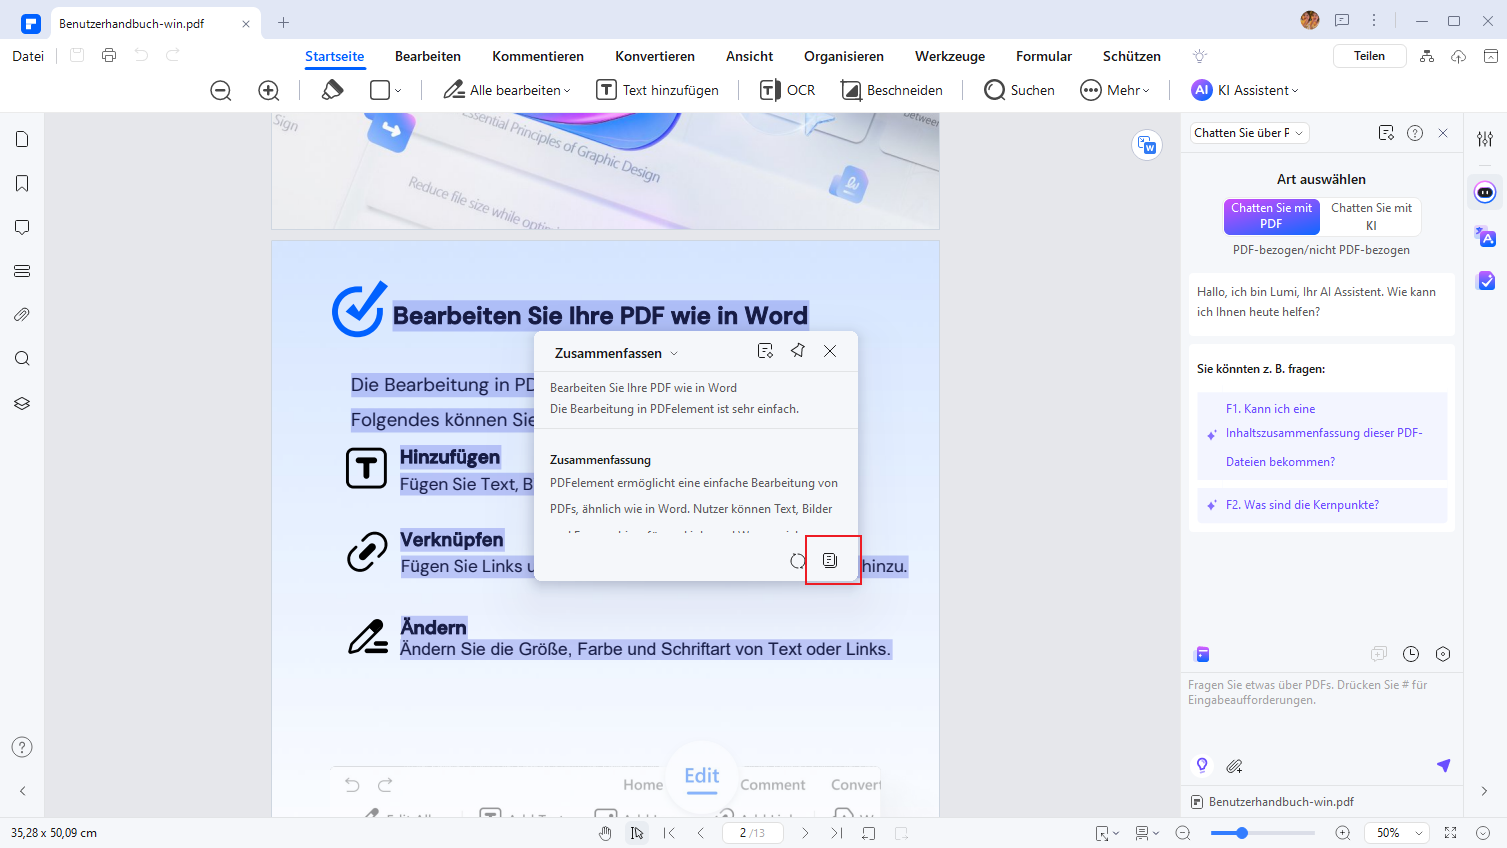Open the search panel in left sidebar

pyautogui.click(x=22, y=359)
